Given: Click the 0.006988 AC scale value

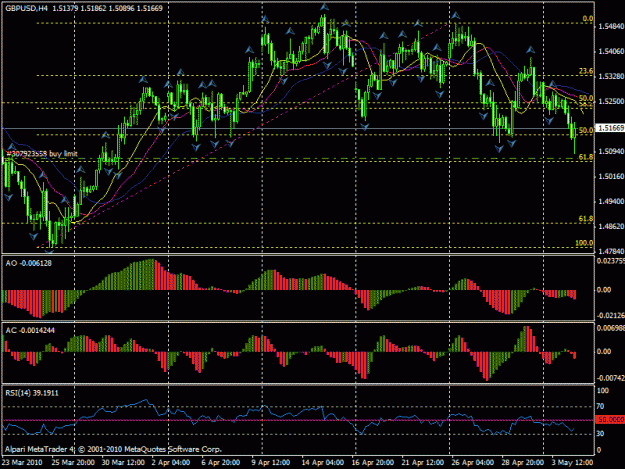Looking at the screenshot, I should tap(611, 328).
